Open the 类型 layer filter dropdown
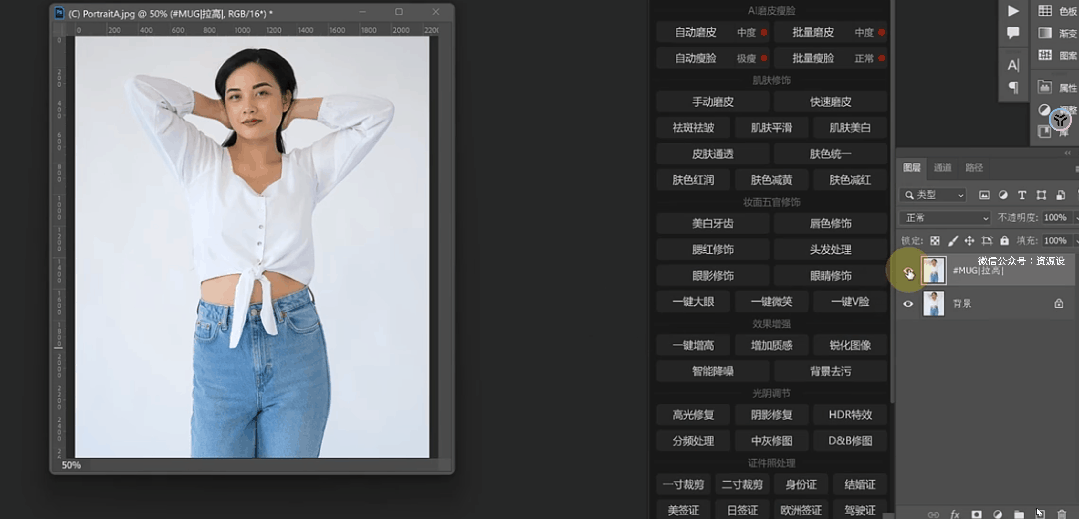 (934, 195)
